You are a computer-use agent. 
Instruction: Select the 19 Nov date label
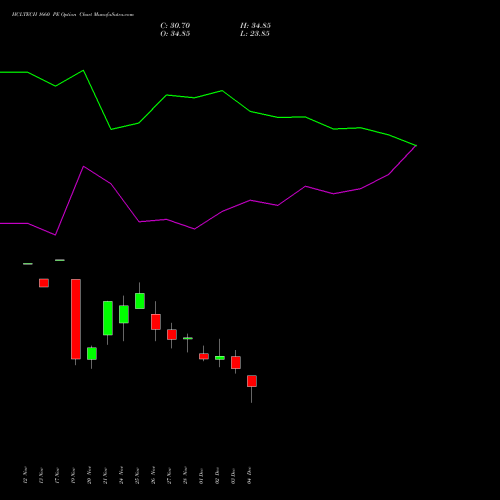[x=73, y=475]
